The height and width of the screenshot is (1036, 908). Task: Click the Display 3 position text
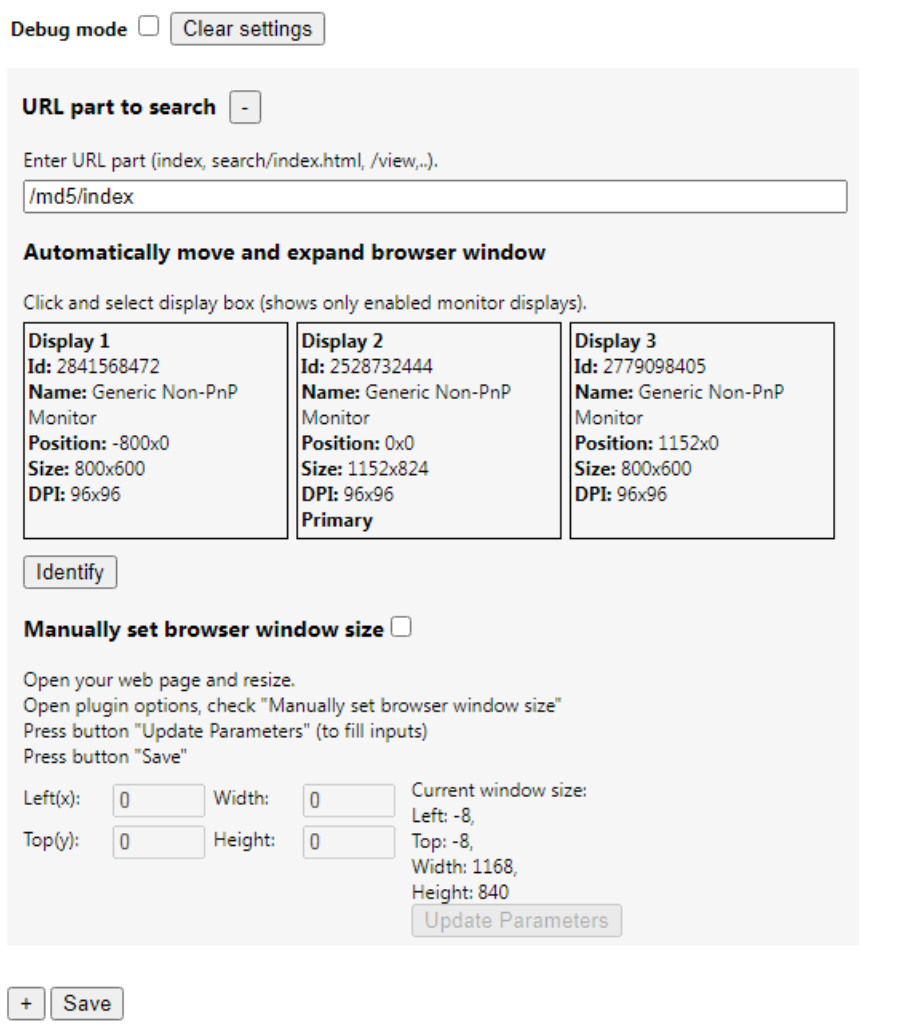(x=647, y=443)
